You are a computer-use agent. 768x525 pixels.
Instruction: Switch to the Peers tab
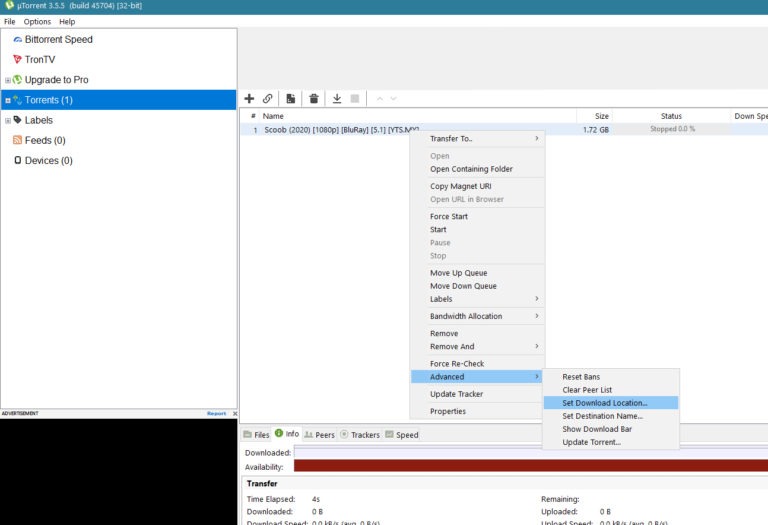click(x=320, y=434)
